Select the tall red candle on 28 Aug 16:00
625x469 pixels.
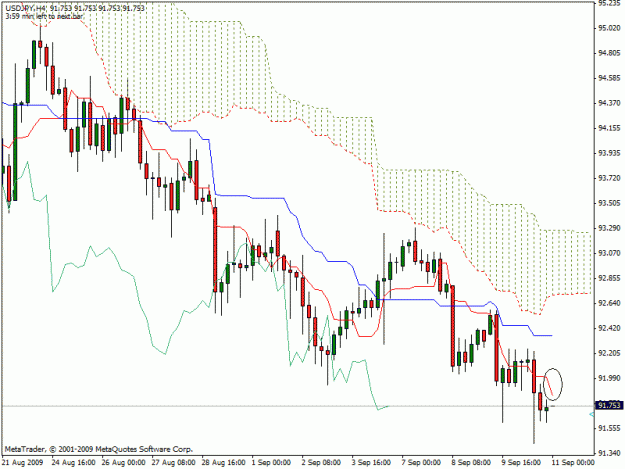(215, 249)
